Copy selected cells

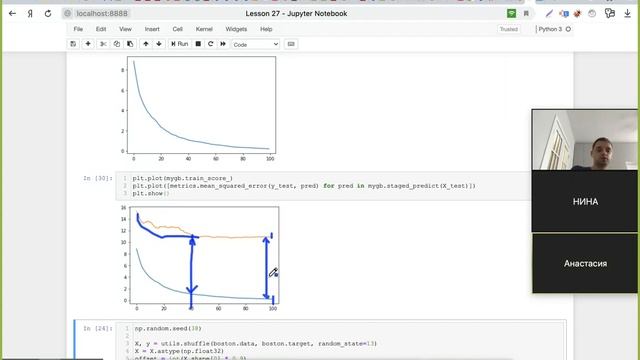click(117, 44)
